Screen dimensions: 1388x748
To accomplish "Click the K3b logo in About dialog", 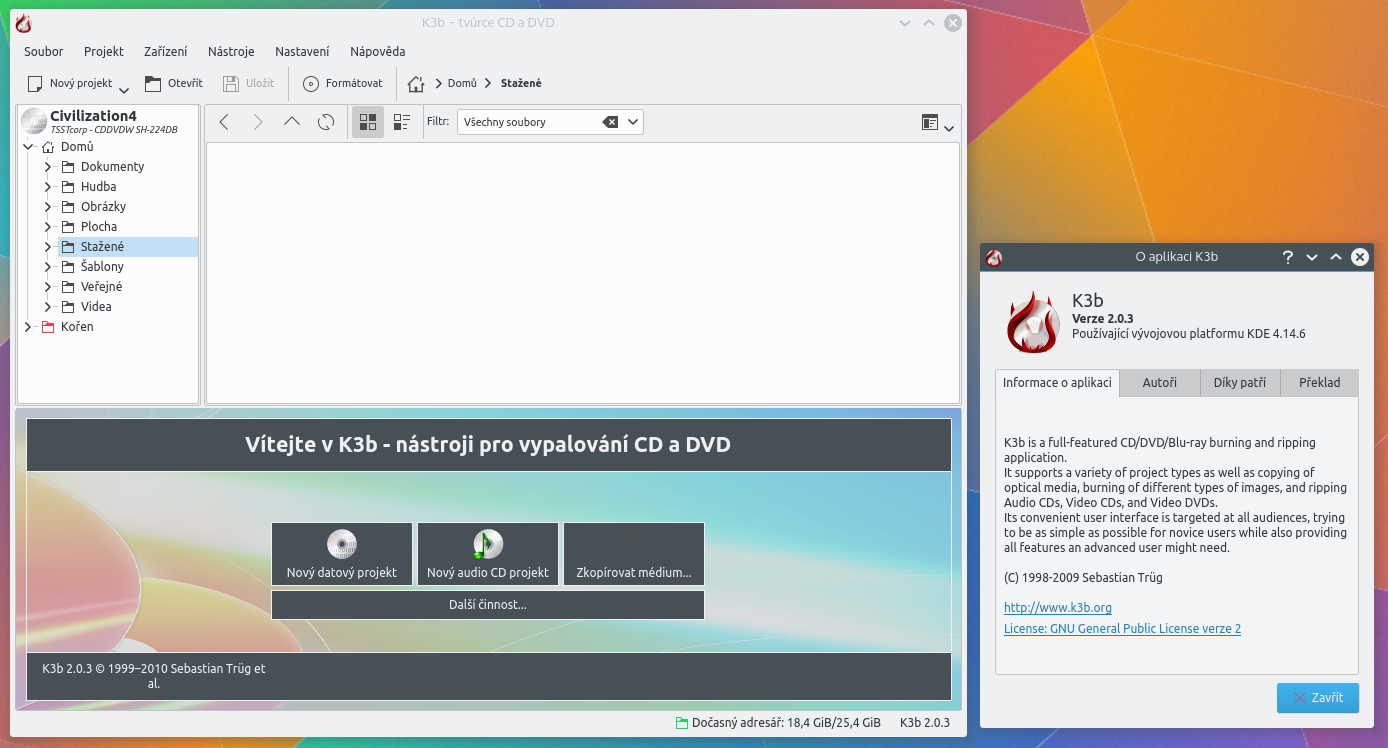I will point(1032,322).
